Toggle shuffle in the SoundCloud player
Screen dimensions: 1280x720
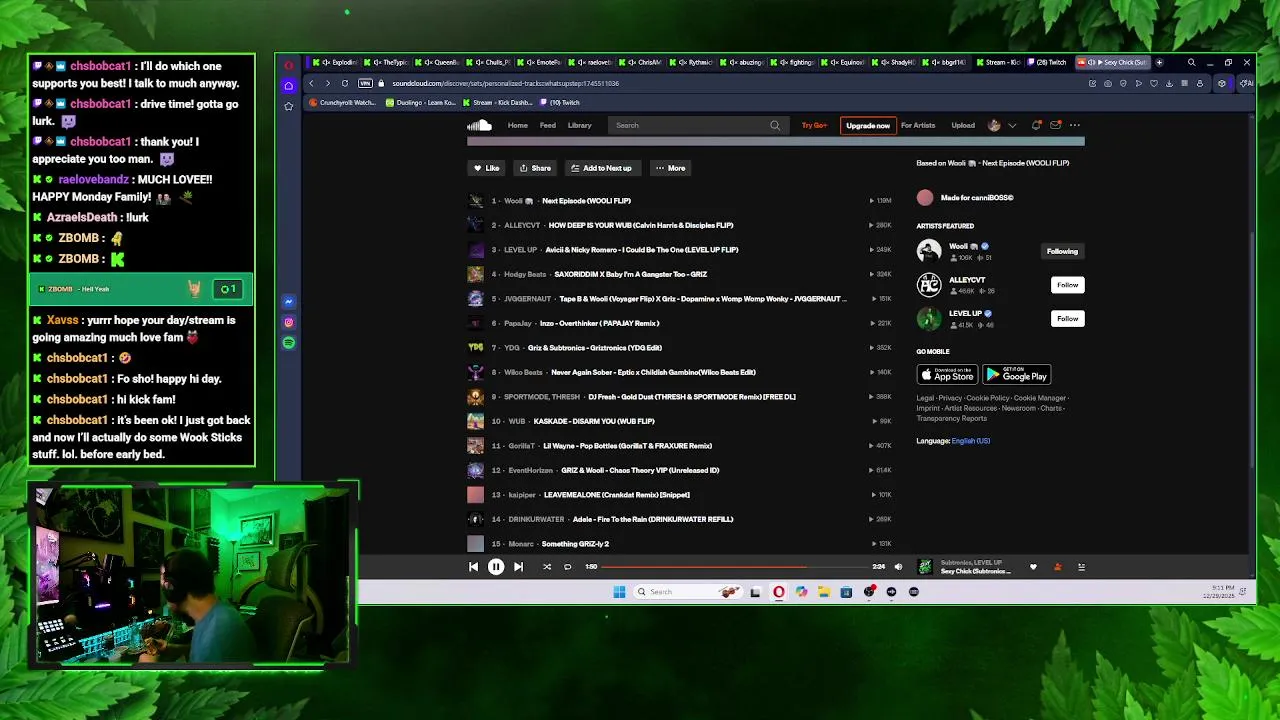tap(547, 567)
